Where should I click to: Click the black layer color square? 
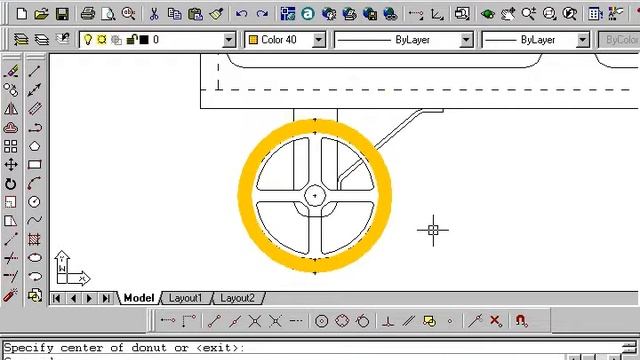pos(144,40)
